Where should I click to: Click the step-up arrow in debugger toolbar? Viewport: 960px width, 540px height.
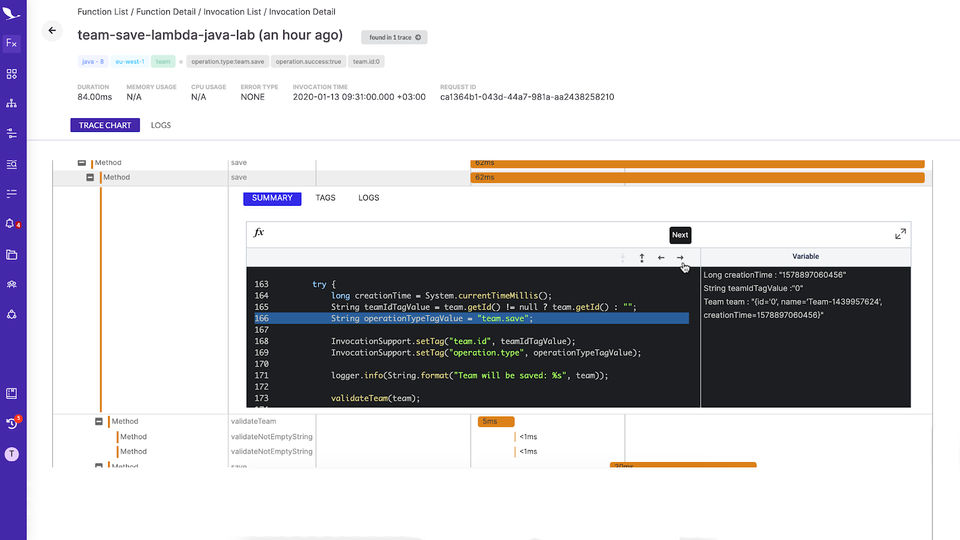tap(642, 258)
